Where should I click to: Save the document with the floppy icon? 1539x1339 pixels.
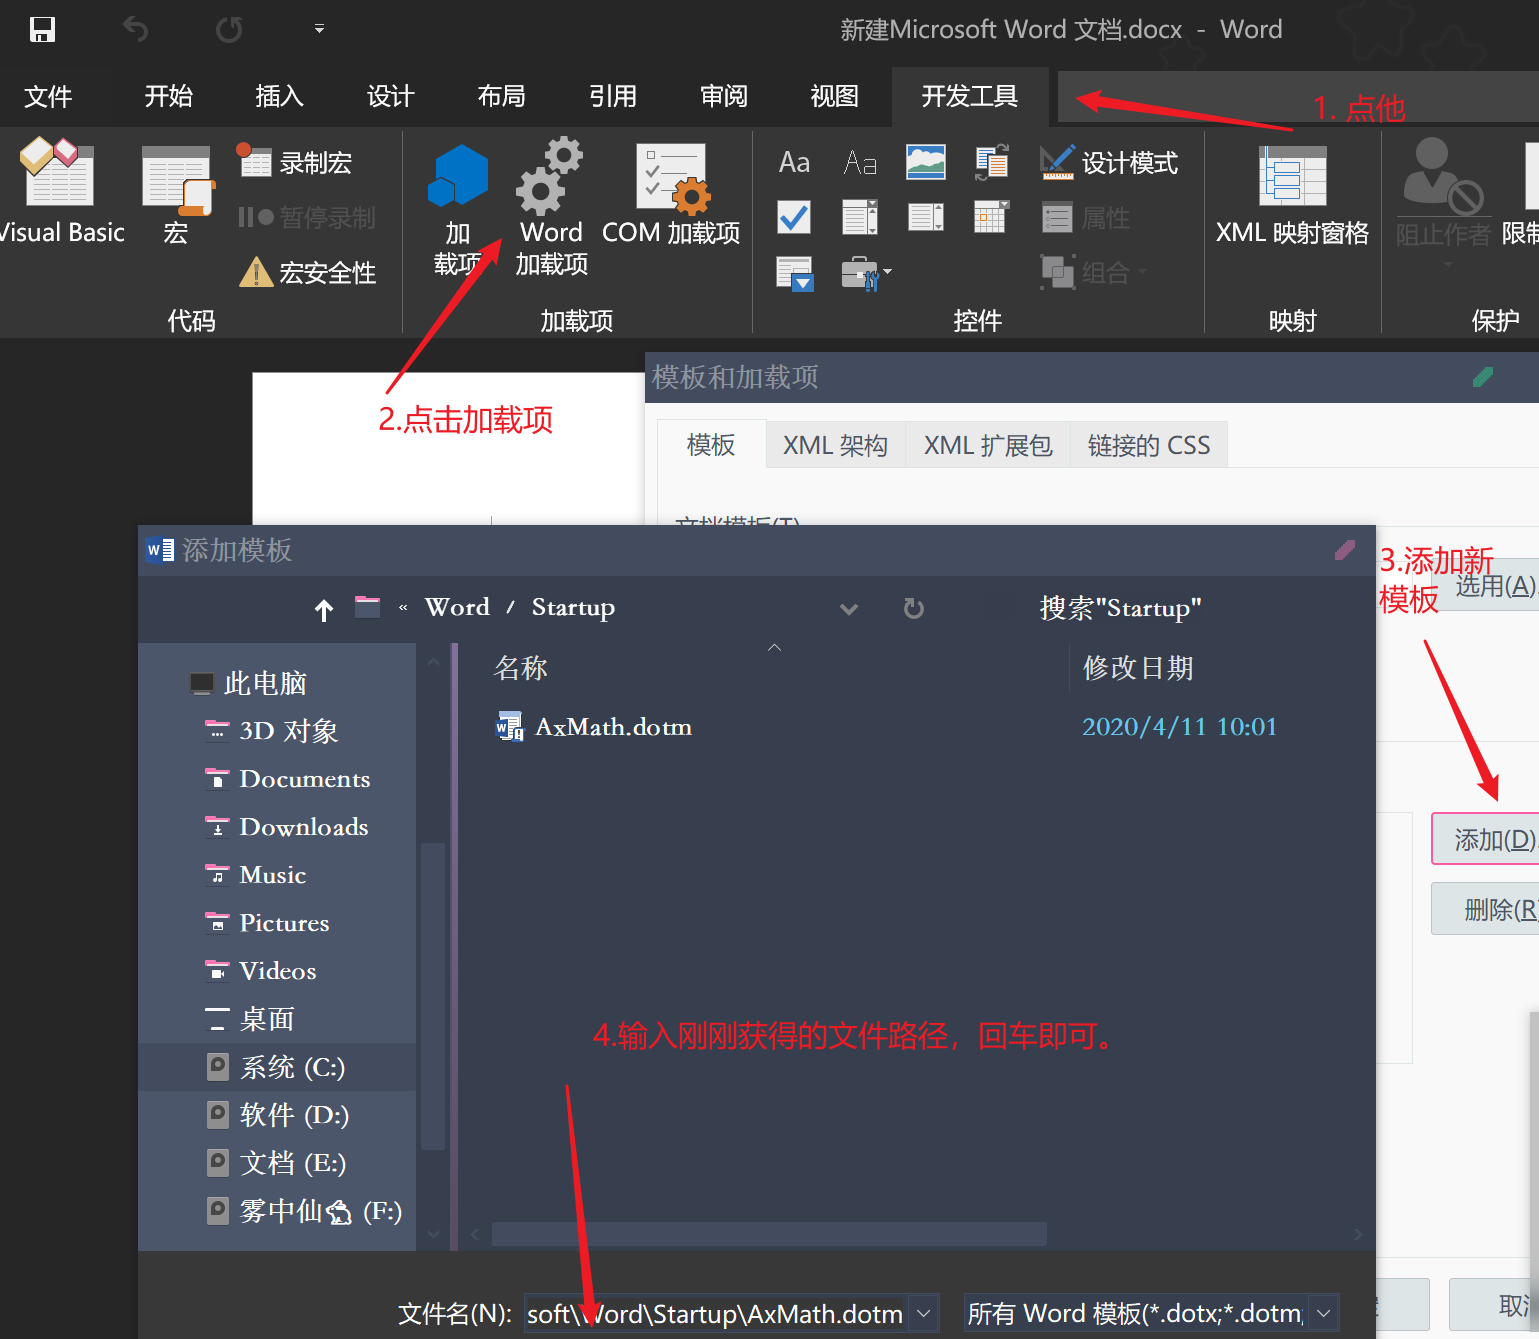coord(42,29)
